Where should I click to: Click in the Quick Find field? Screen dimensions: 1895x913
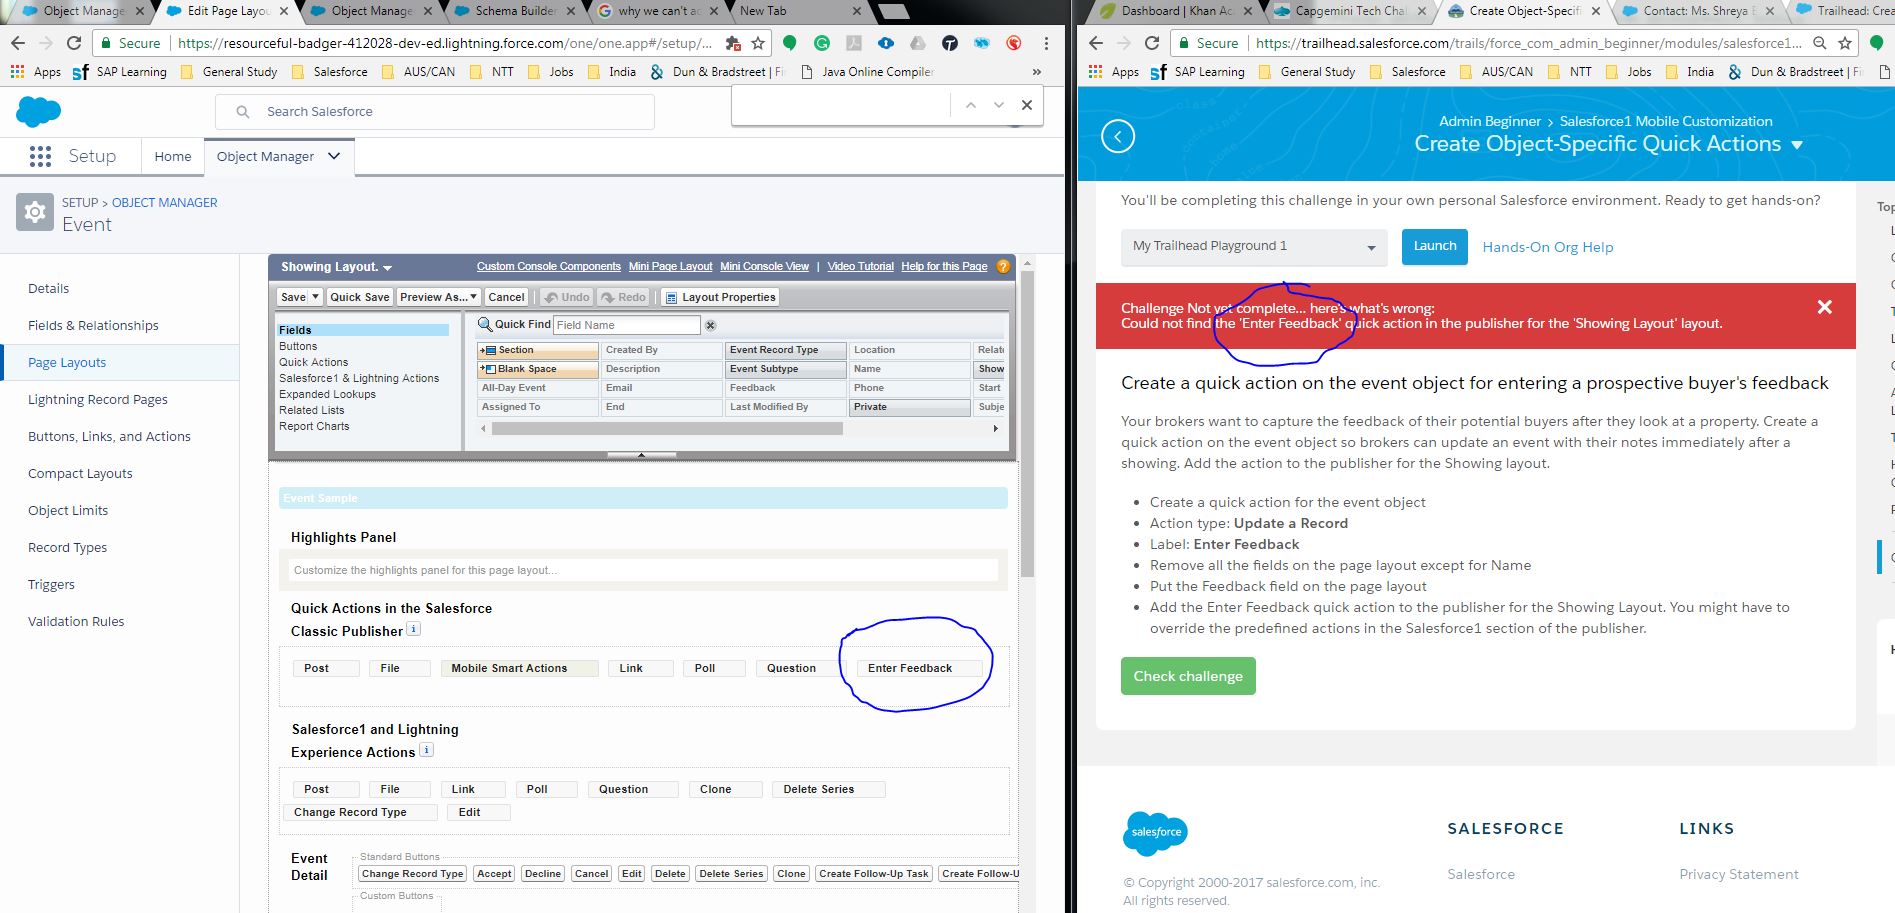click(x=626, y=325)
